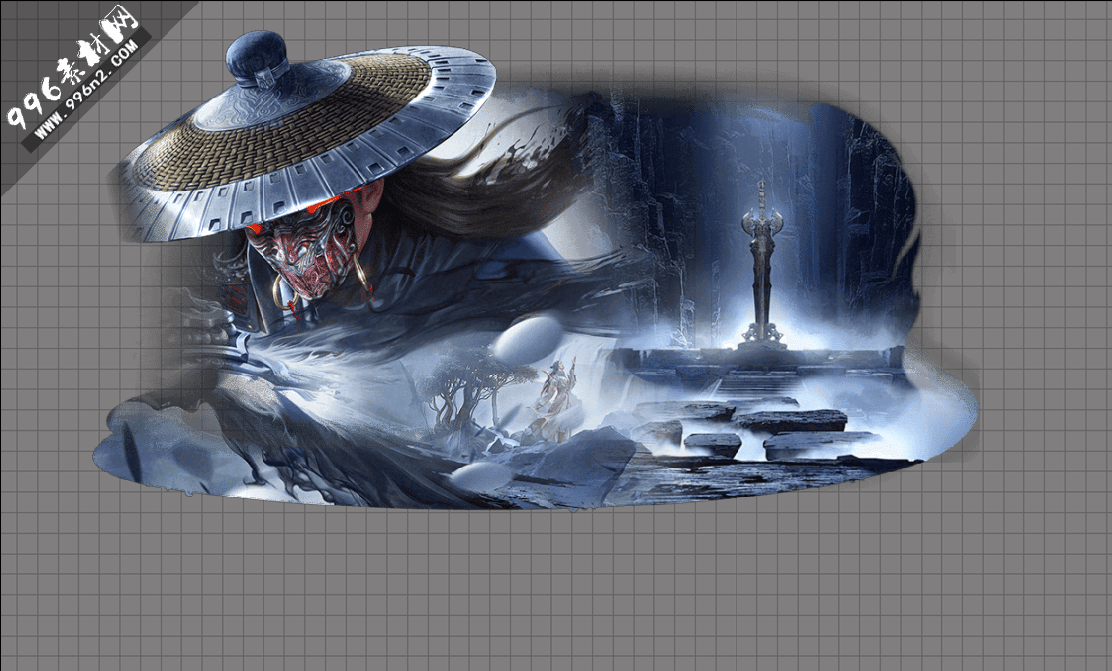Select the masked warrior artwork image

coord(535,270)
